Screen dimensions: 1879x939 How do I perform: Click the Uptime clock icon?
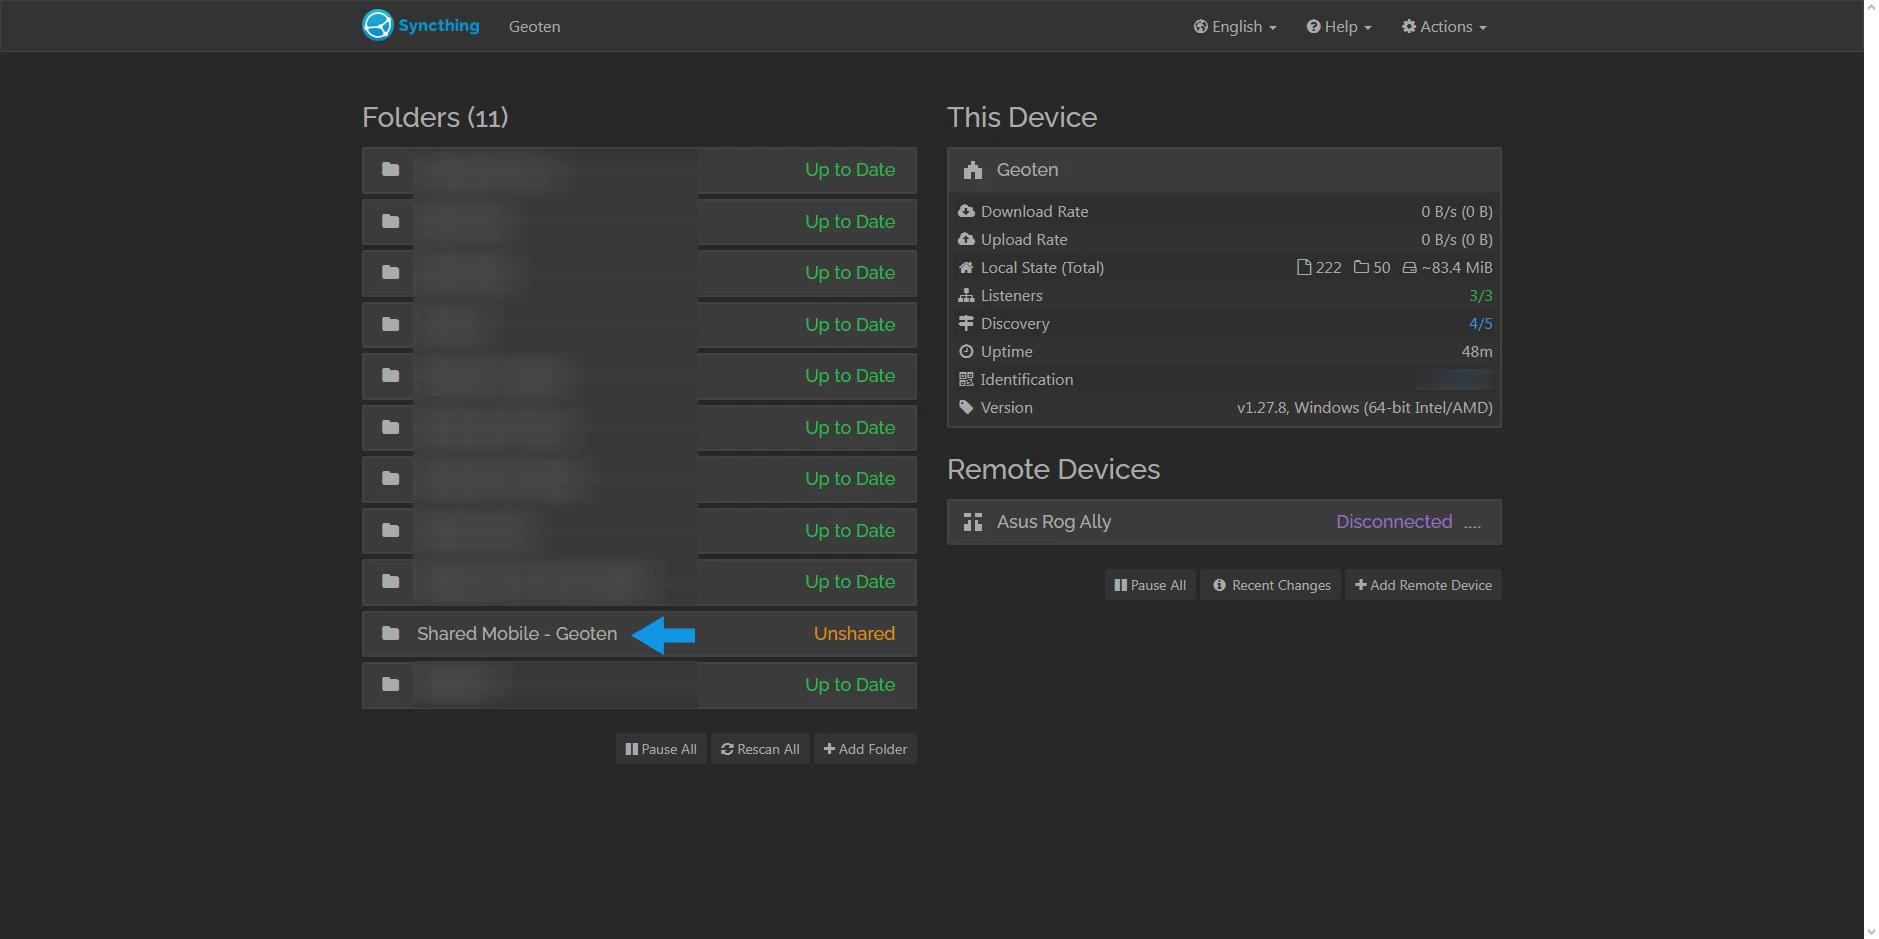[x=966, y=351]
